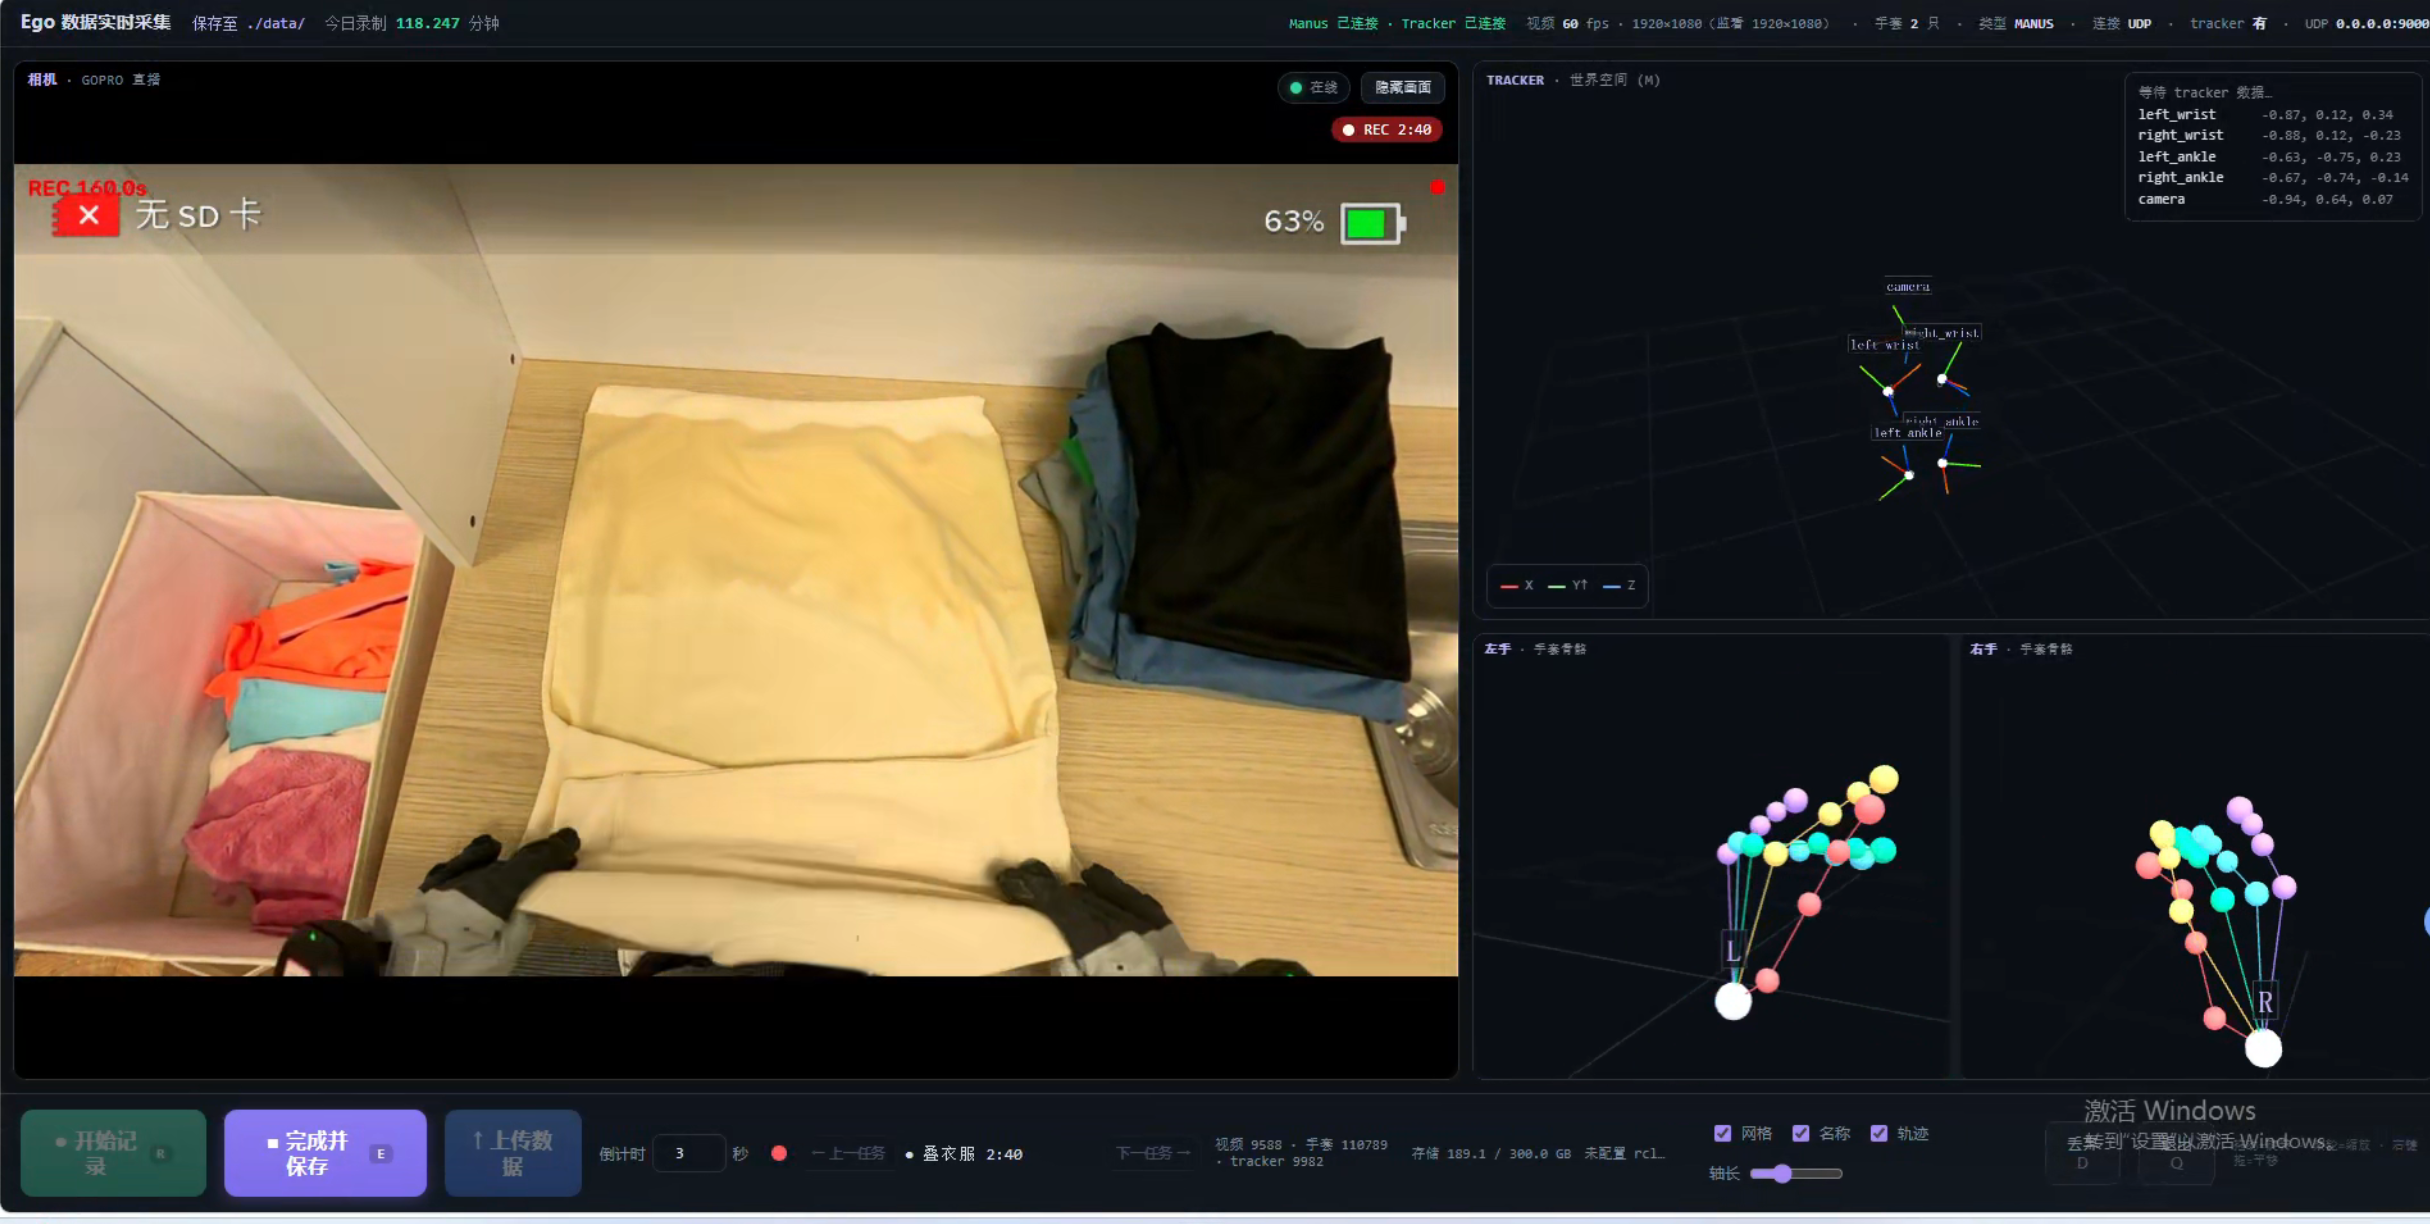Adjust the 轴长 axis length slider
Screen dimensions: 2430x1224
tap(1796, 1173)
